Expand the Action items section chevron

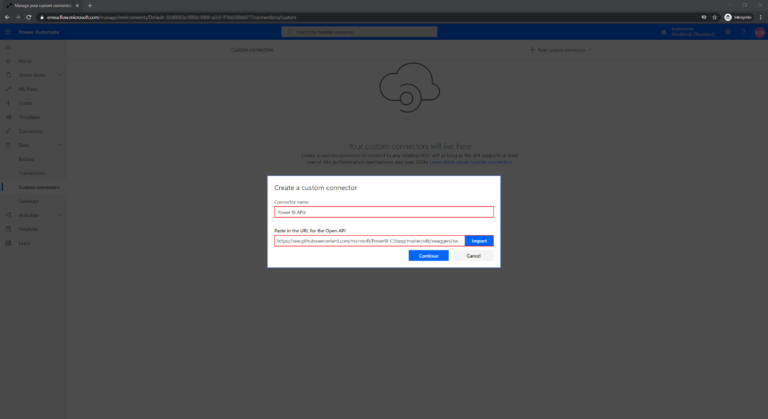[x=60, y=76]
